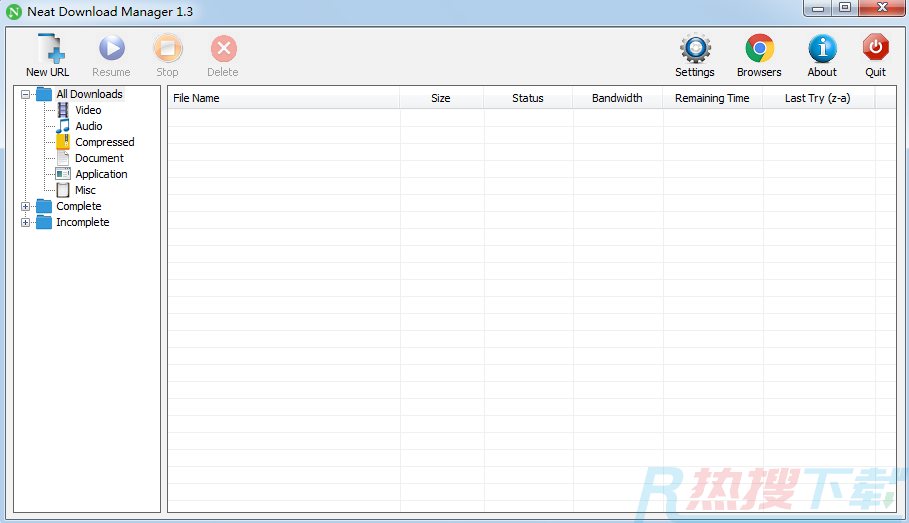Click the Neat Download Manager logo icon
The width and height of the screenshot is (909, 523).
(14, 12)
